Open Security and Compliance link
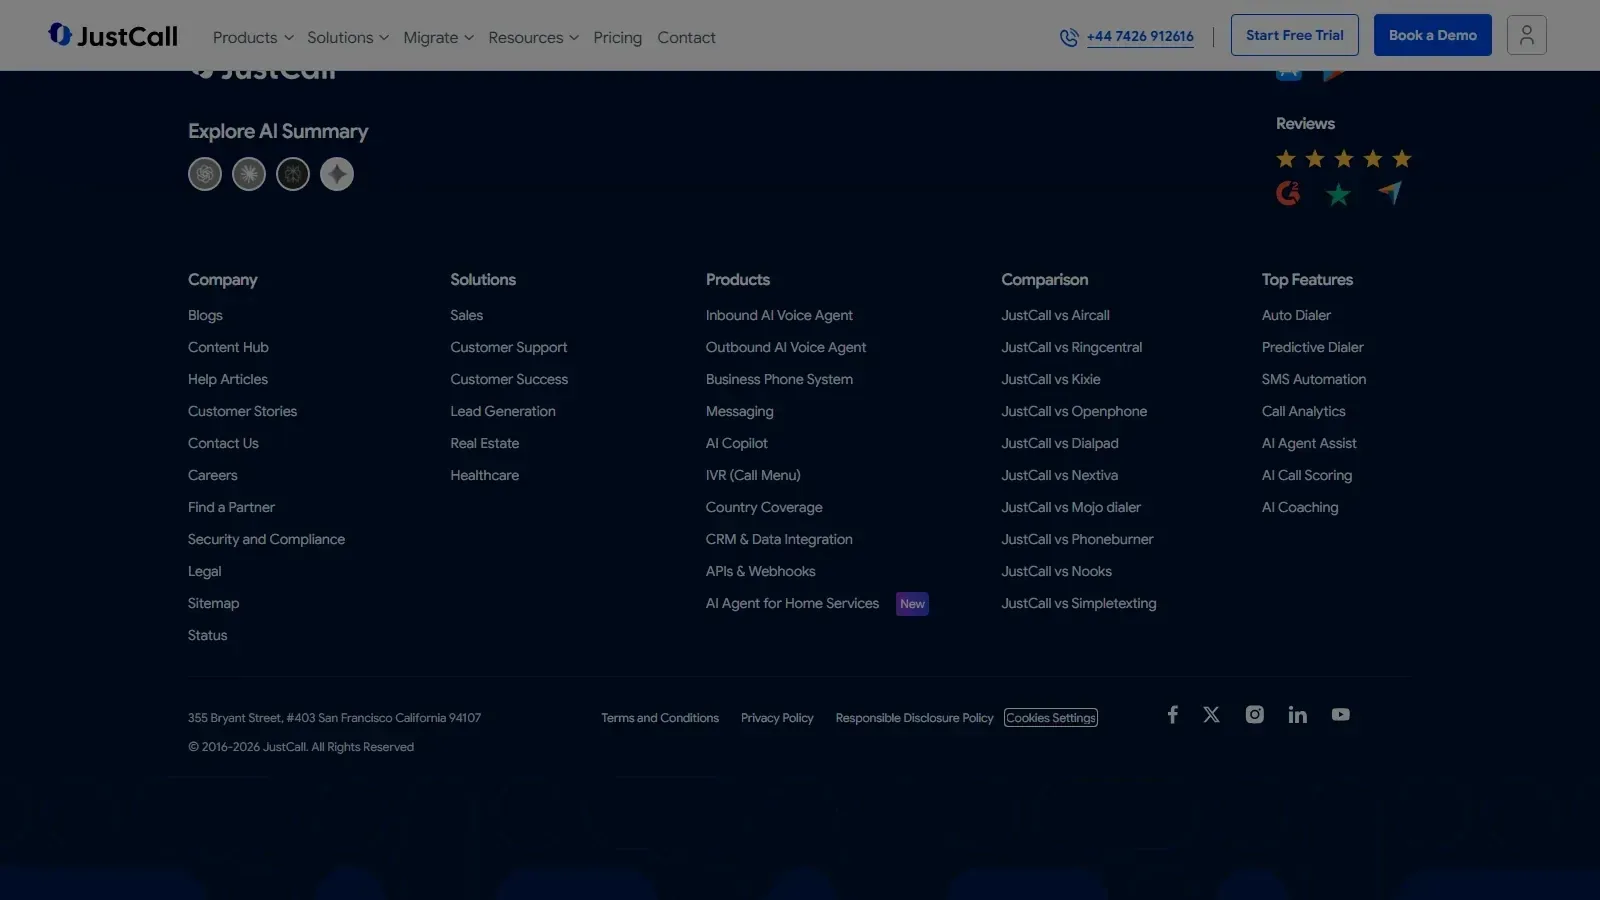This screenshot has height=900, width=1600. click(x=266, y=539)
